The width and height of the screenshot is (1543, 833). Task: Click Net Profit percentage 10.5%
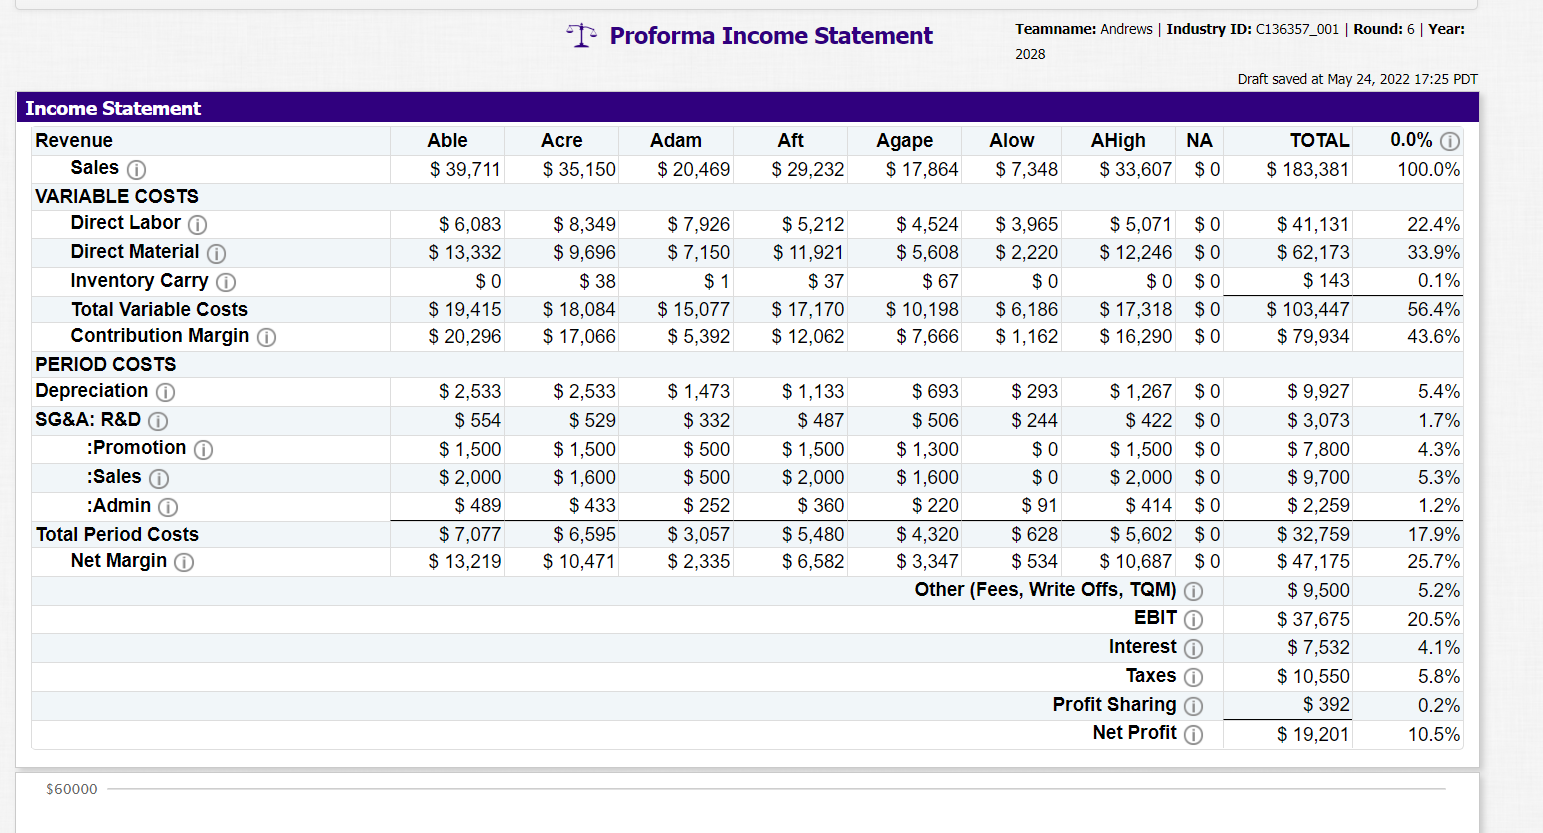(1433, 734)
